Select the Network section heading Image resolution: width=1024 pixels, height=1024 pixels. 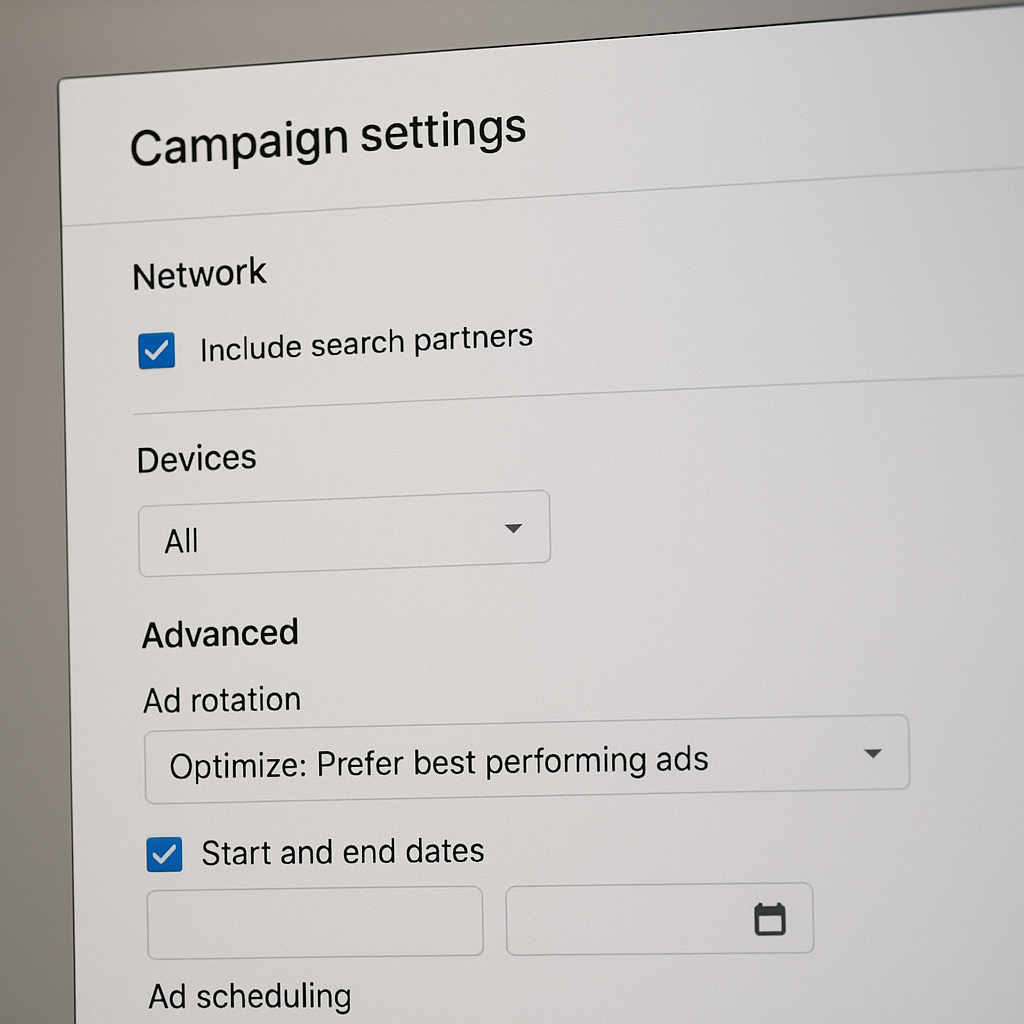coord(200,275)
